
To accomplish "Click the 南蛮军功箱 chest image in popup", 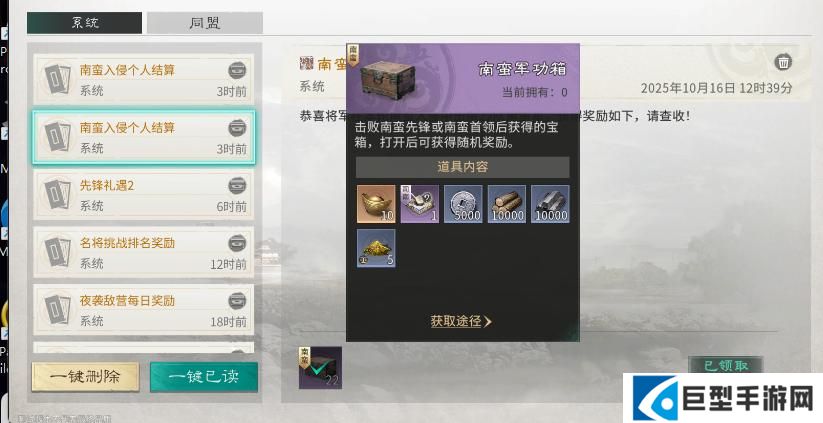I will point(388,80).
